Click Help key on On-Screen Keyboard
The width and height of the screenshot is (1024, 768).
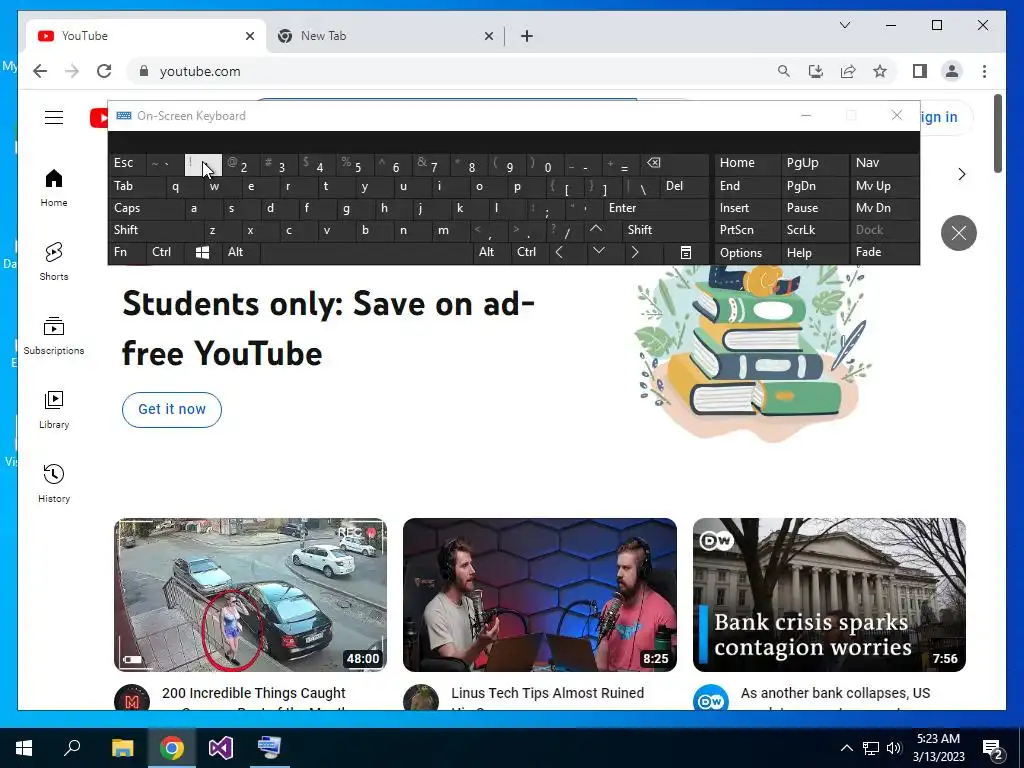coord(814,253)
